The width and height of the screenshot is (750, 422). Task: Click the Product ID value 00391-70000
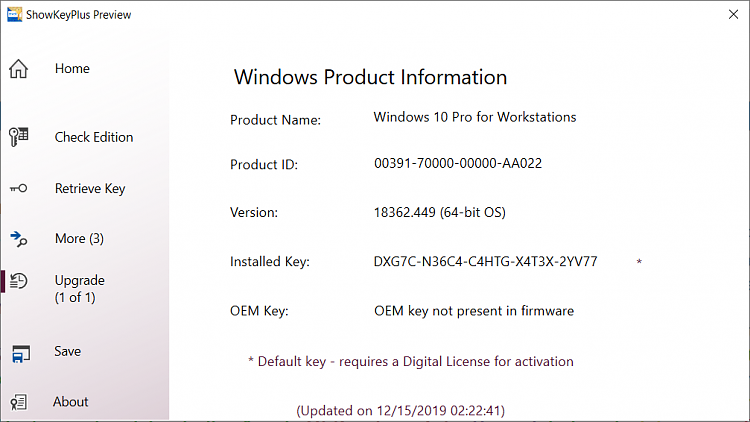458,163
